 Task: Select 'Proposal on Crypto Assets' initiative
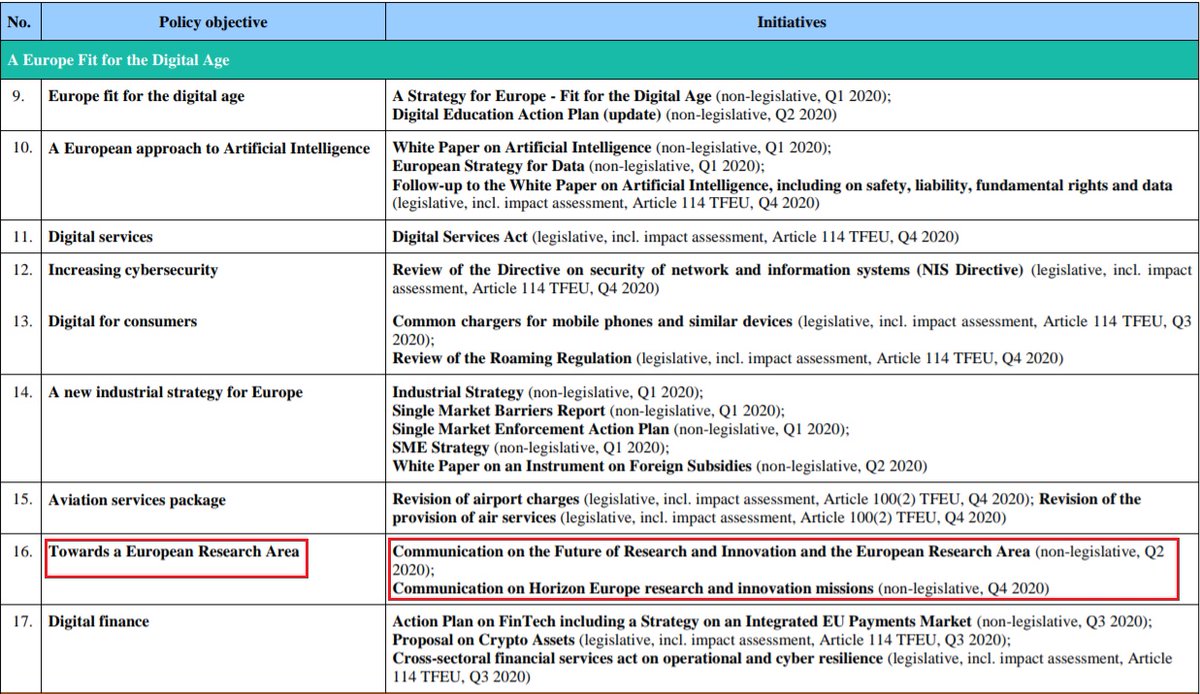pyautogui.click(x=483, y=640)
